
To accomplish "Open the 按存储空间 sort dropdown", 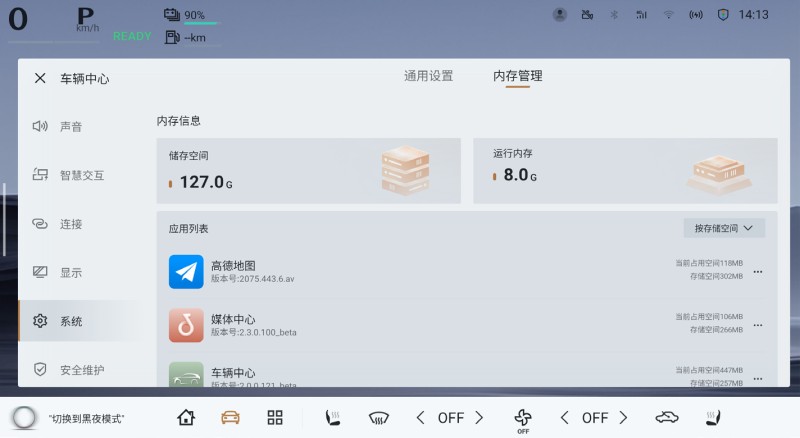I will (724, 228).
